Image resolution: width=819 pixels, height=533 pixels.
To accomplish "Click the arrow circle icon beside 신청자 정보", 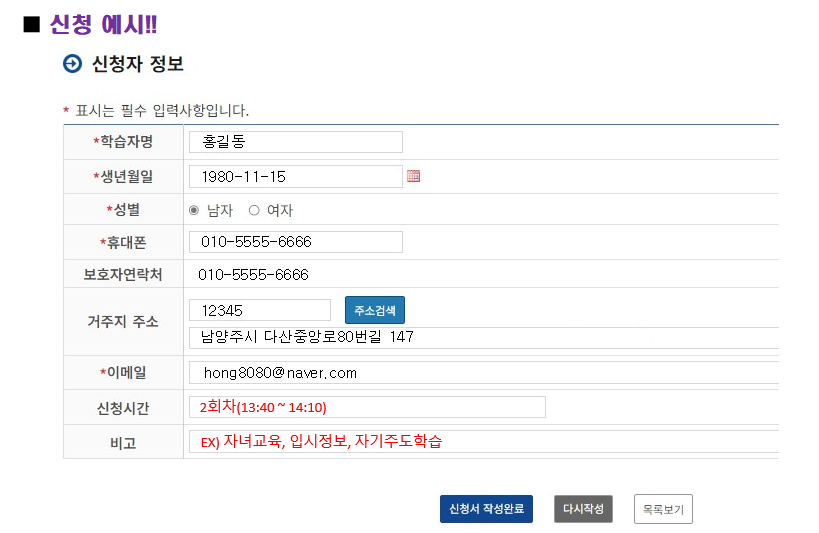I will (x=72, y=64).
